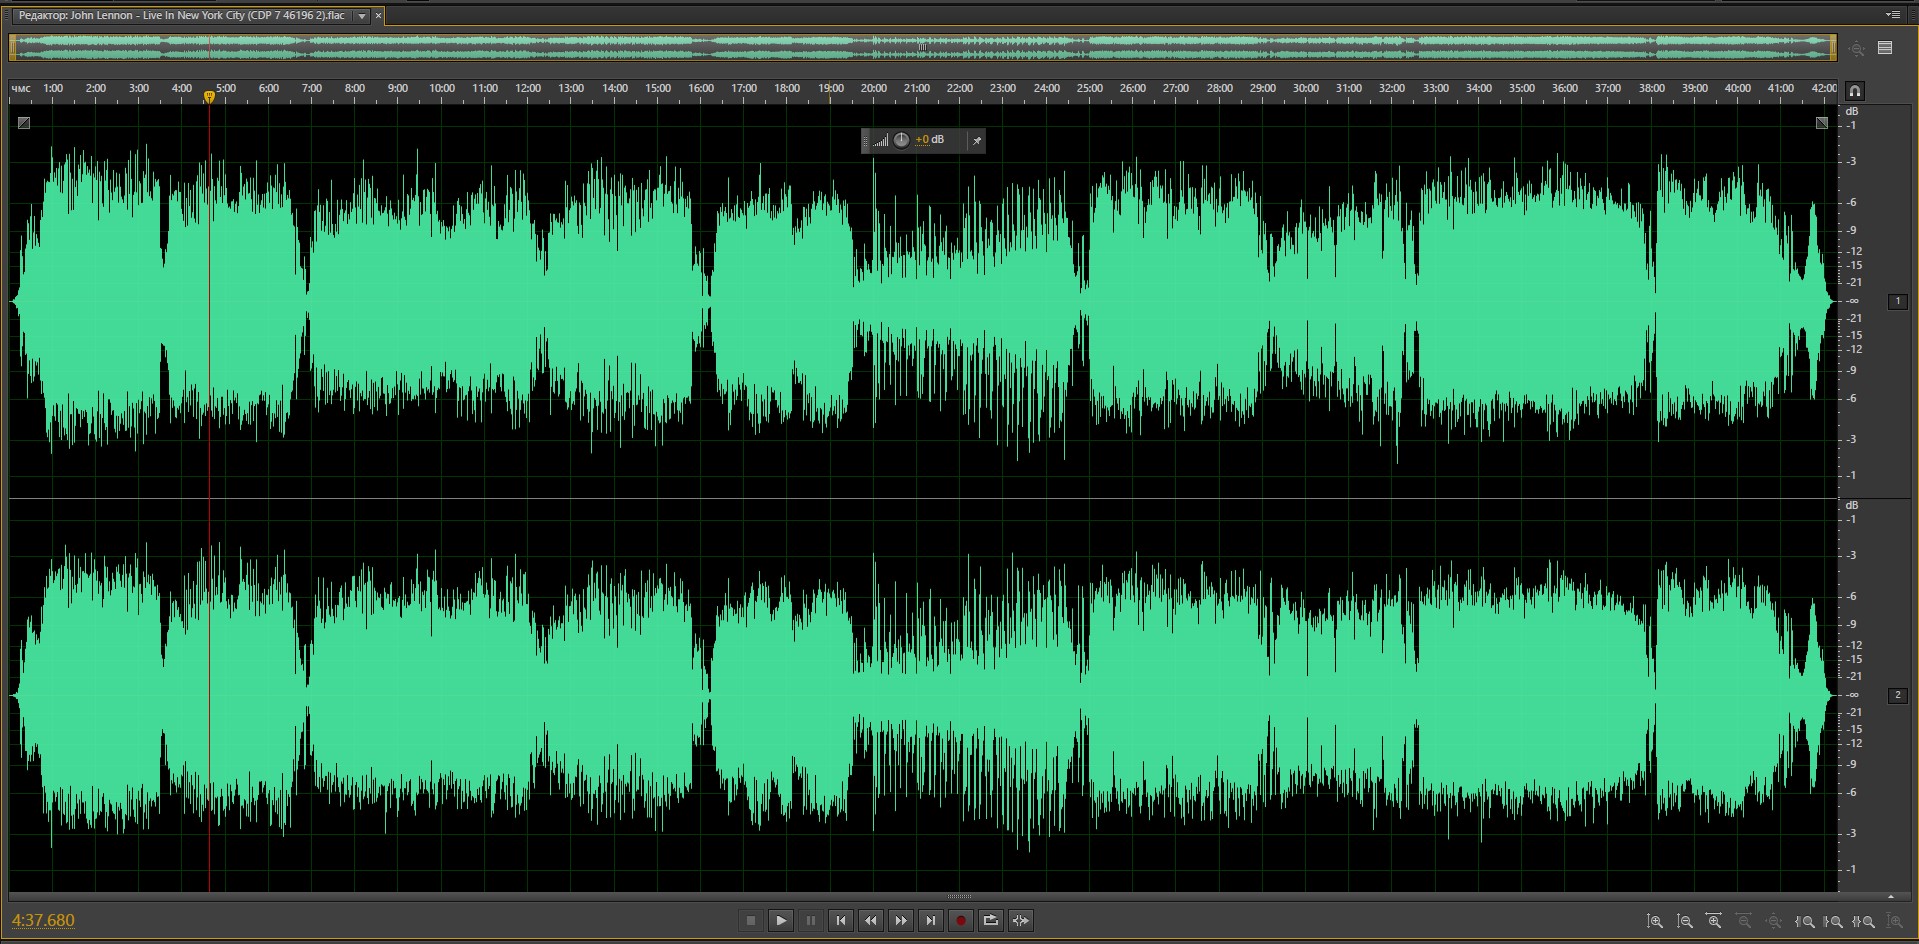The height and width of the screenshot is (944, 1919).
Task: Jump the playhead to the next marker
Action: point(931,921)
